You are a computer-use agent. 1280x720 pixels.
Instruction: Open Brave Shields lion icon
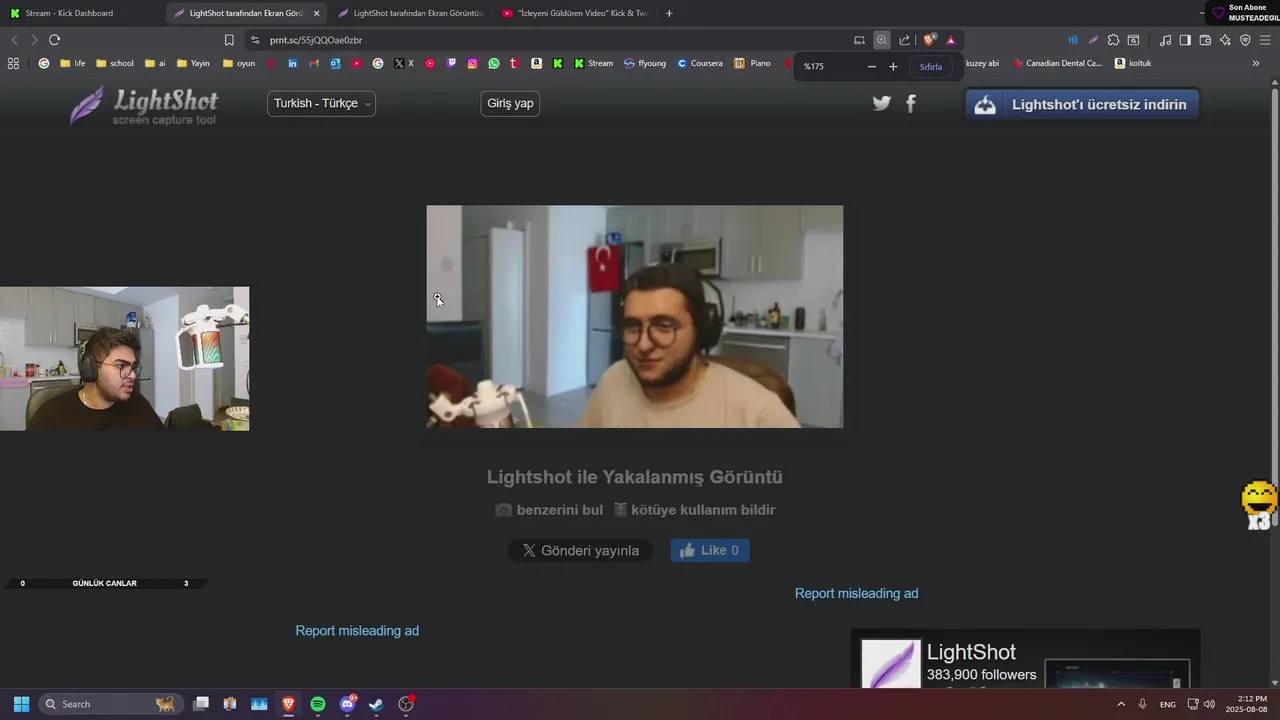[x=929, y=40]
